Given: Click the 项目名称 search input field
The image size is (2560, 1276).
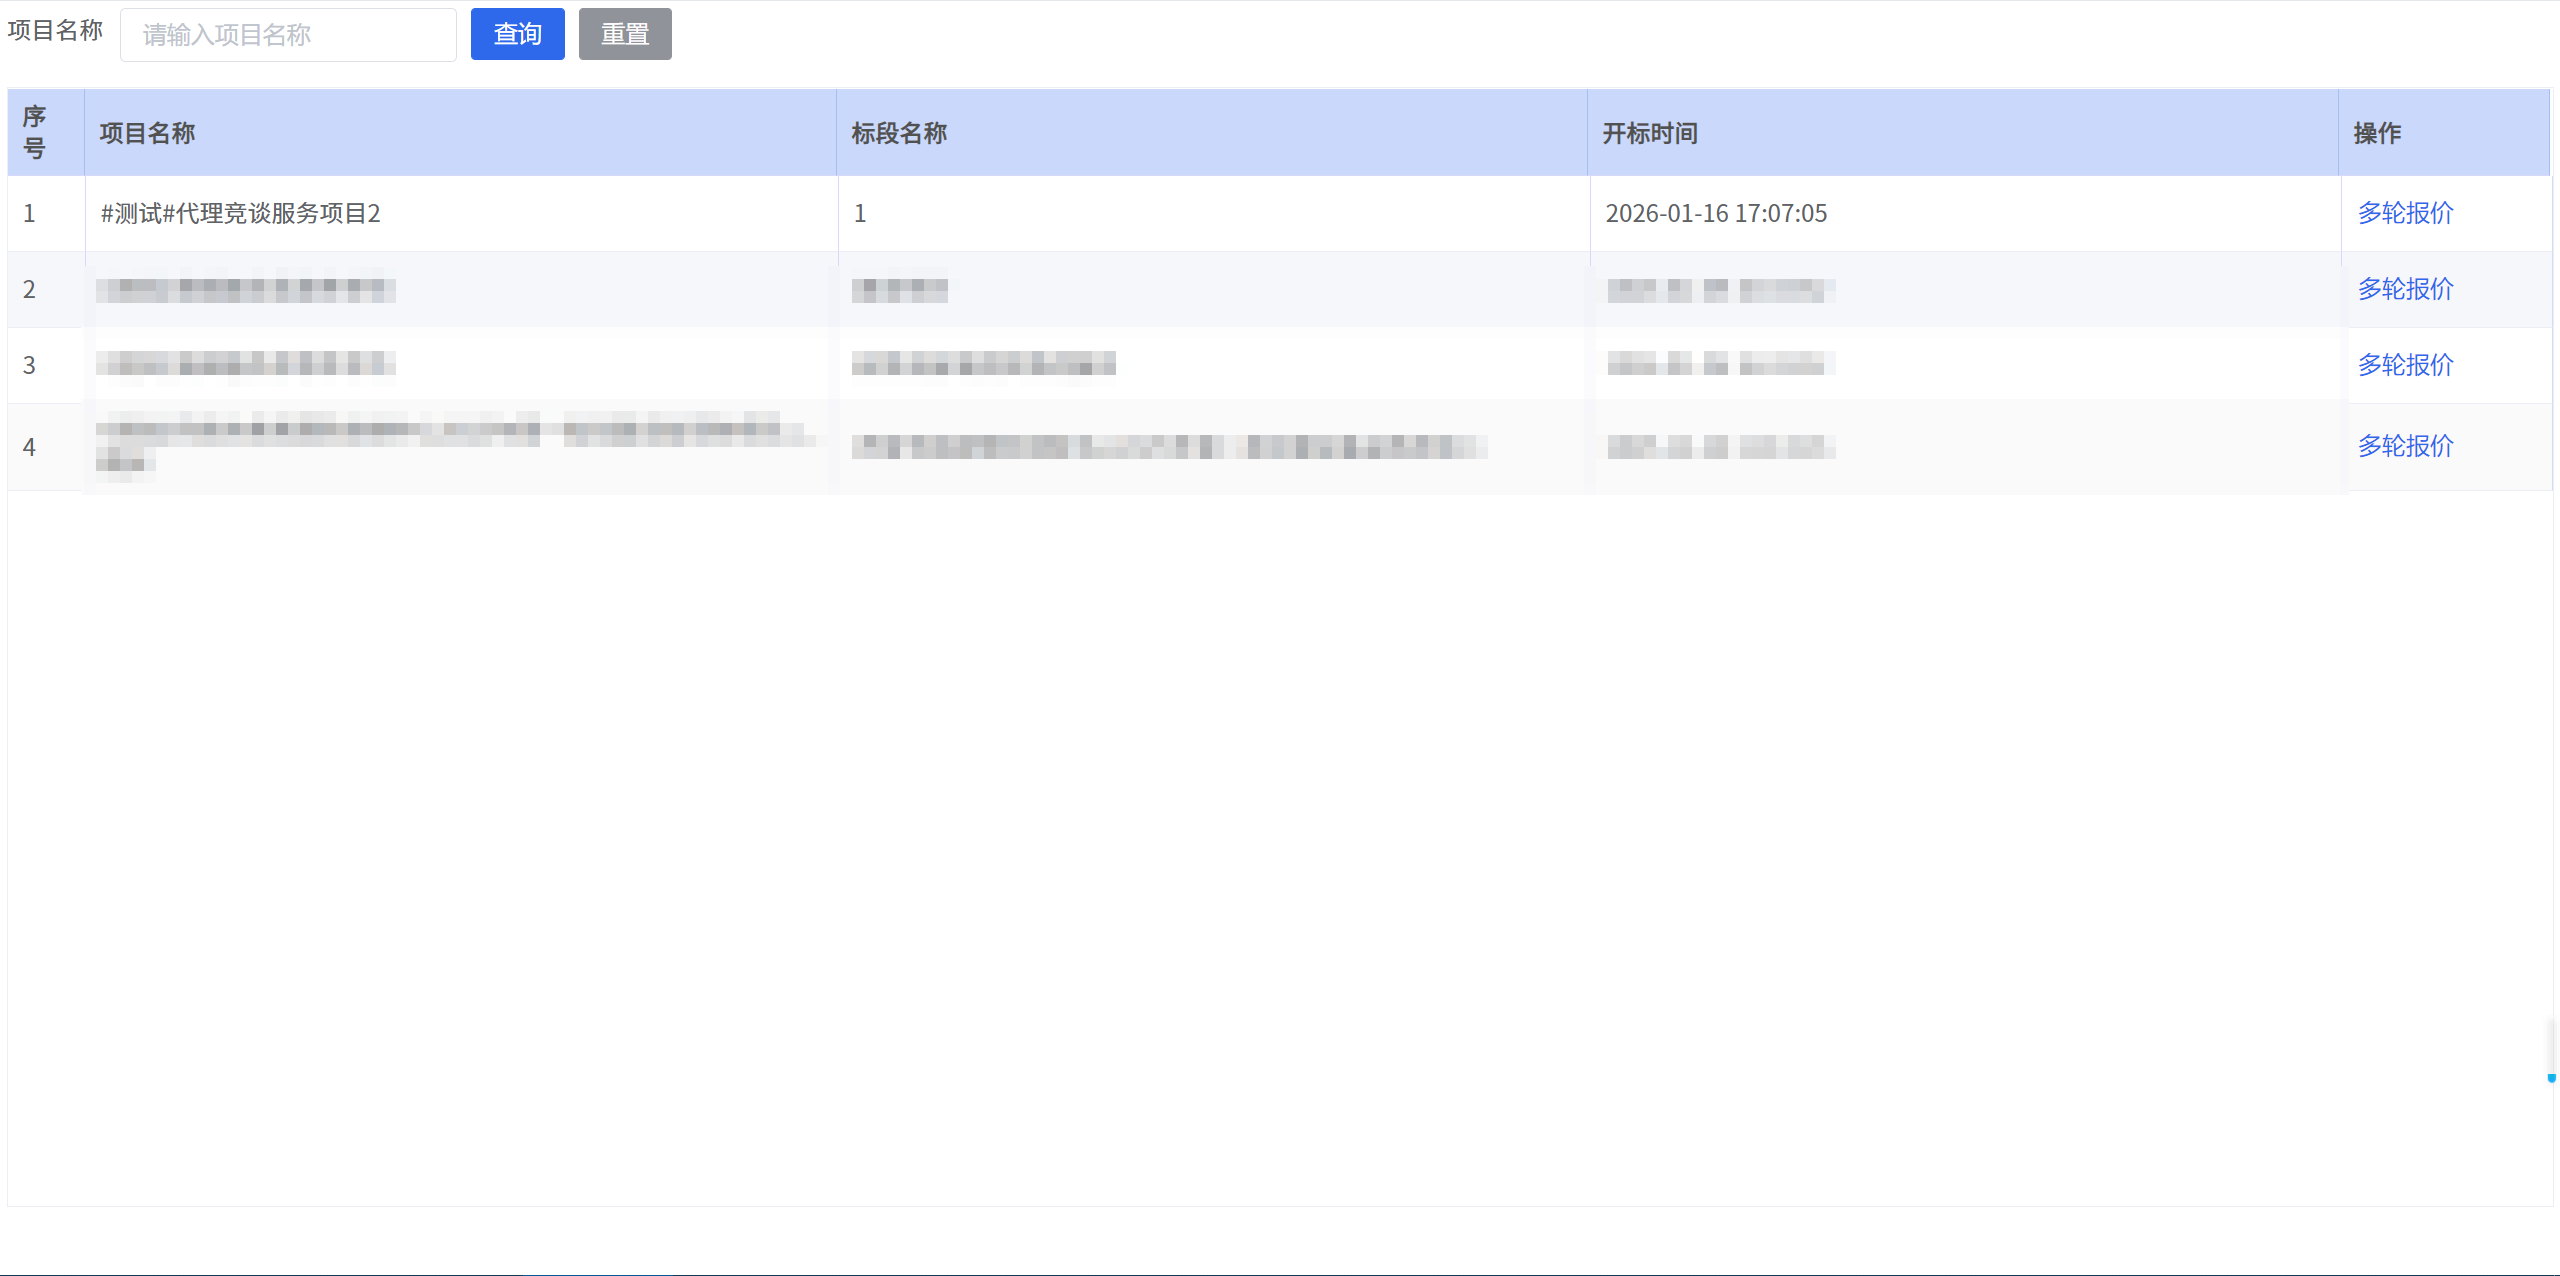Looking at the screenshot, I should click(288, 35).
